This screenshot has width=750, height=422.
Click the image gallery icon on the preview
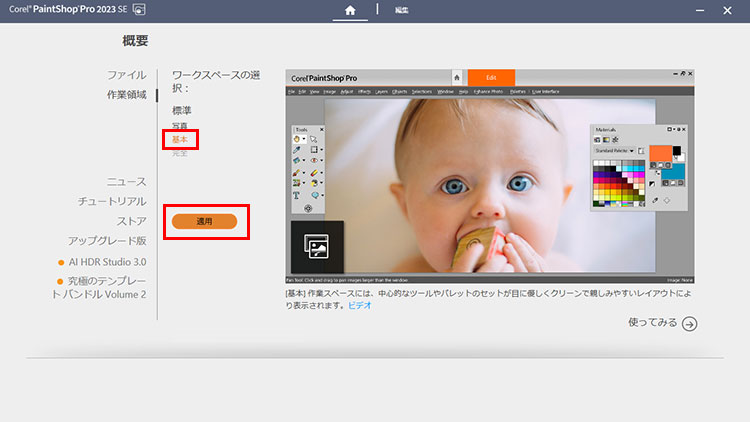[x=317, y=247]
